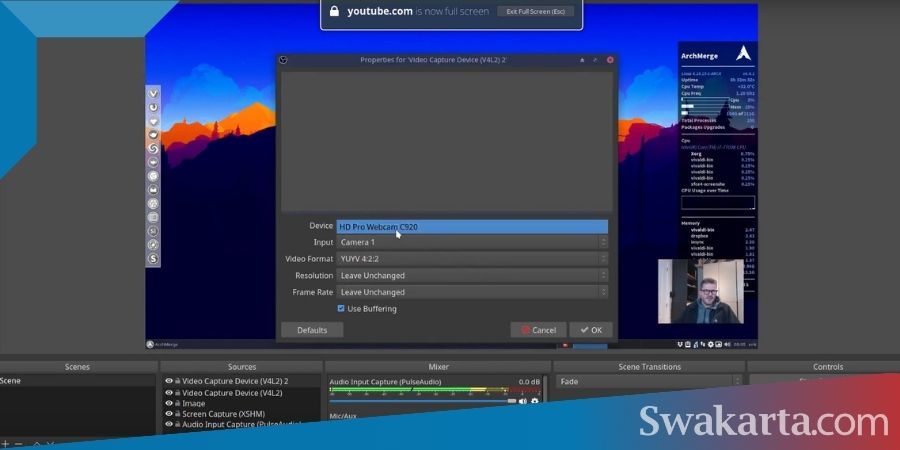The width and height of the screenshot is (900, 450).
Task: Toggle visibility of the Image source
Action: click(x=169, y=404)
